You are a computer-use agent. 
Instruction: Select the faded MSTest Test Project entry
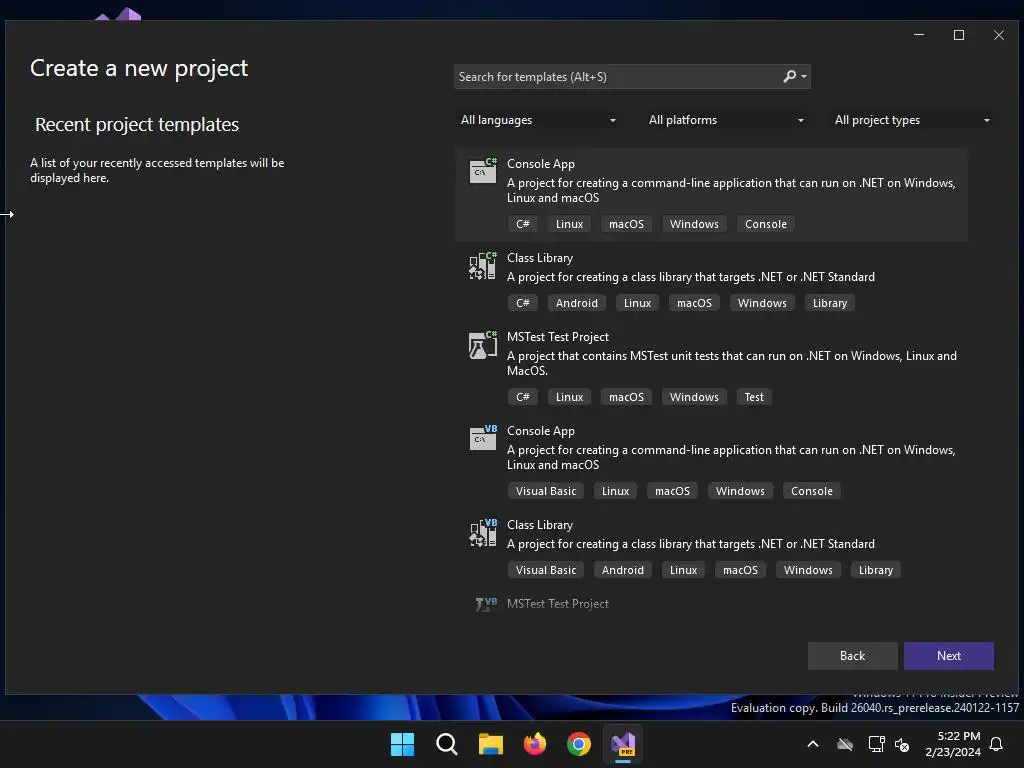pyautogui.click(x=558, y=604)
